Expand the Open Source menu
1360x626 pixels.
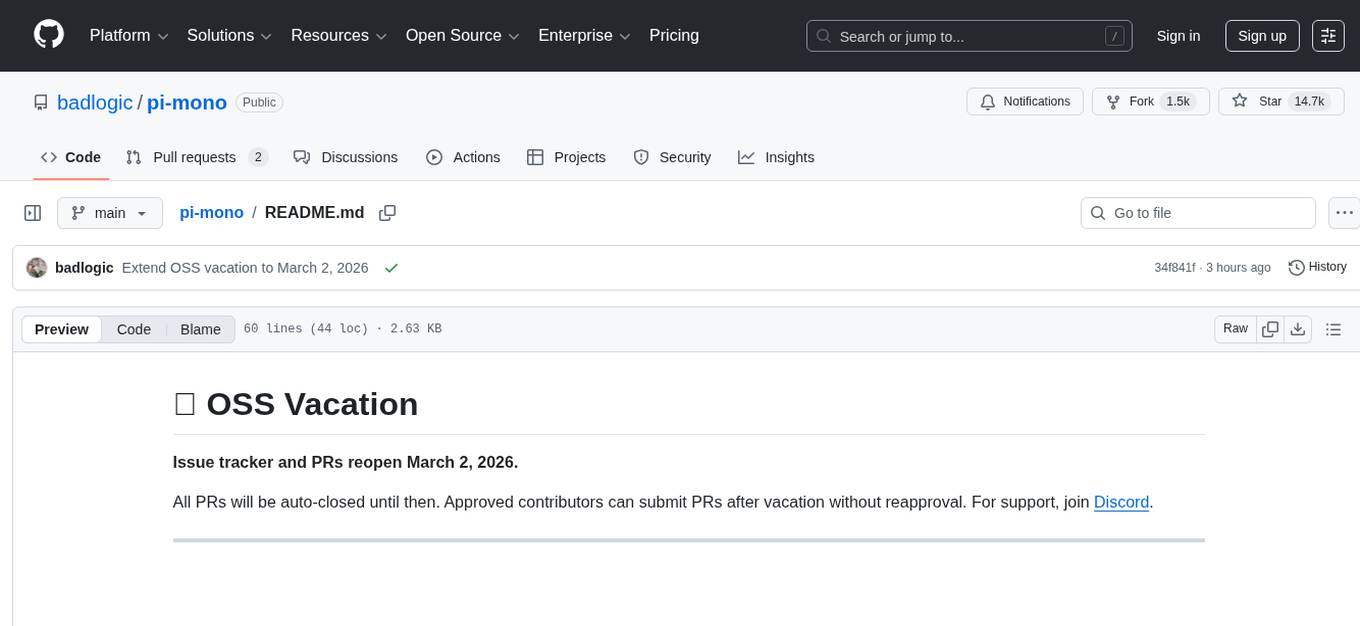[462, 36]
